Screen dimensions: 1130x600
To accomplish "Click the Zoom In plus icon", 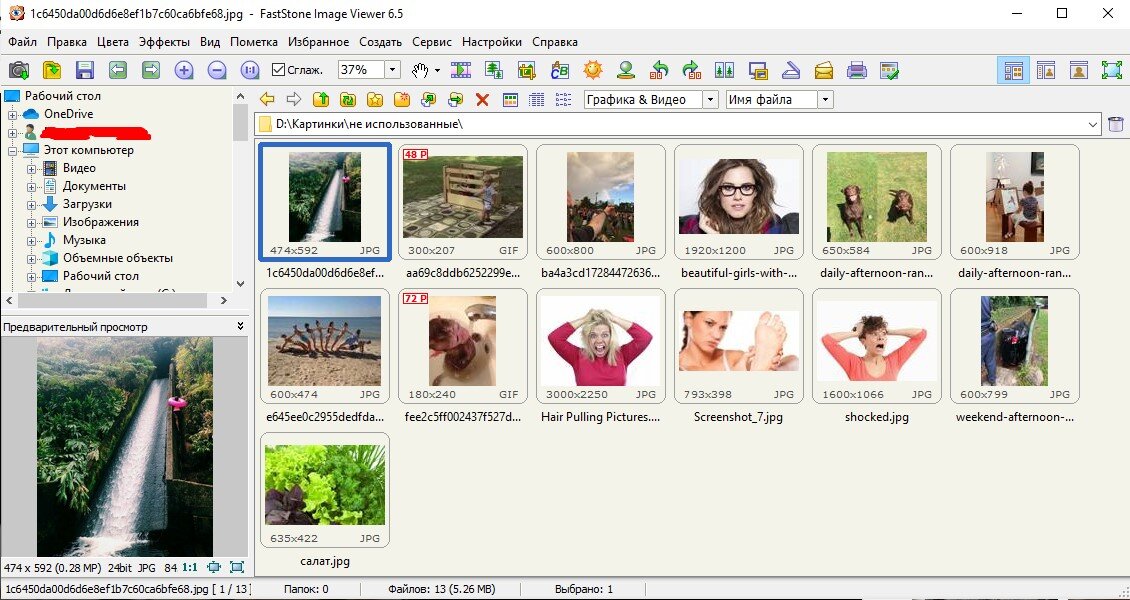I will point(184,70).
